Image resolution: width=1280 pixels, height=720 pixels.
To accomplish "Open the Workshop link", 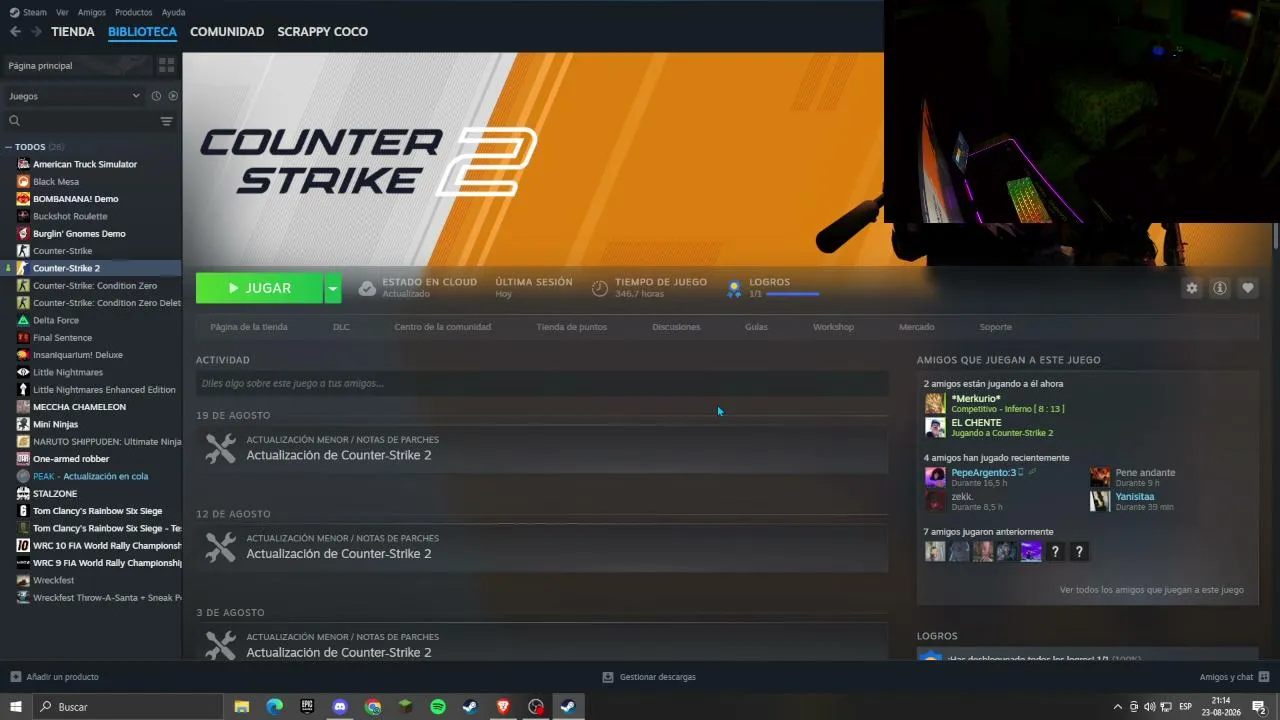I will 833,327.
